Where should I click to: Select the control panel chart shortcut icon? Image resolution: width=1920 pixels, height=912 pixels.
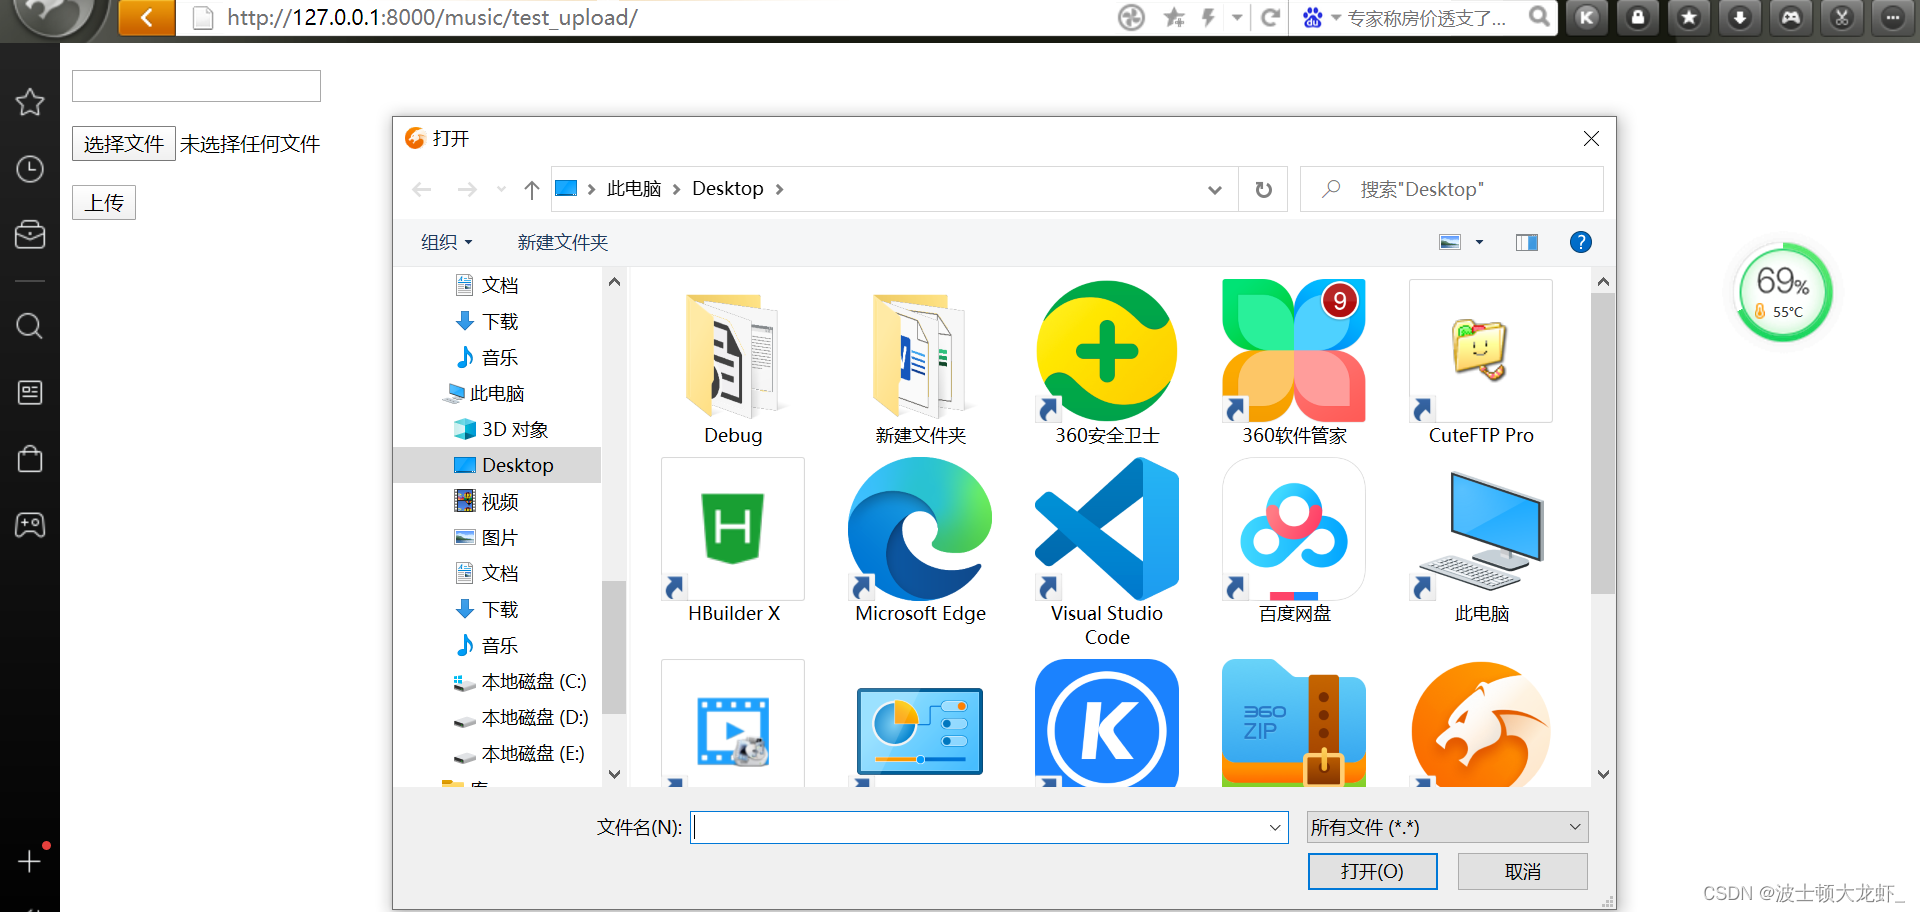coord(920,731)
